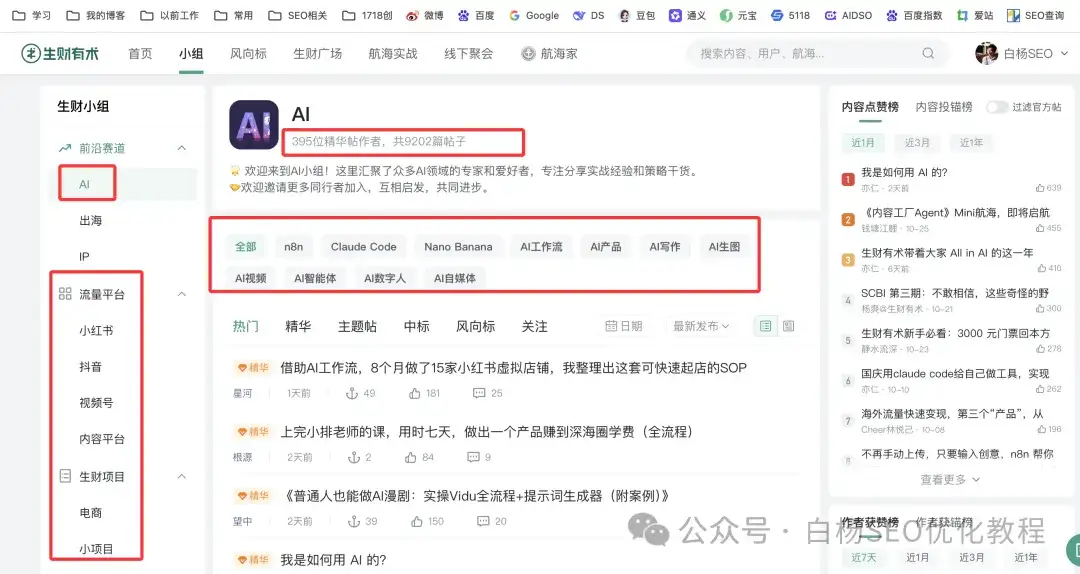
Task: Click the search magnifier icon
Action: pos(928,53)
